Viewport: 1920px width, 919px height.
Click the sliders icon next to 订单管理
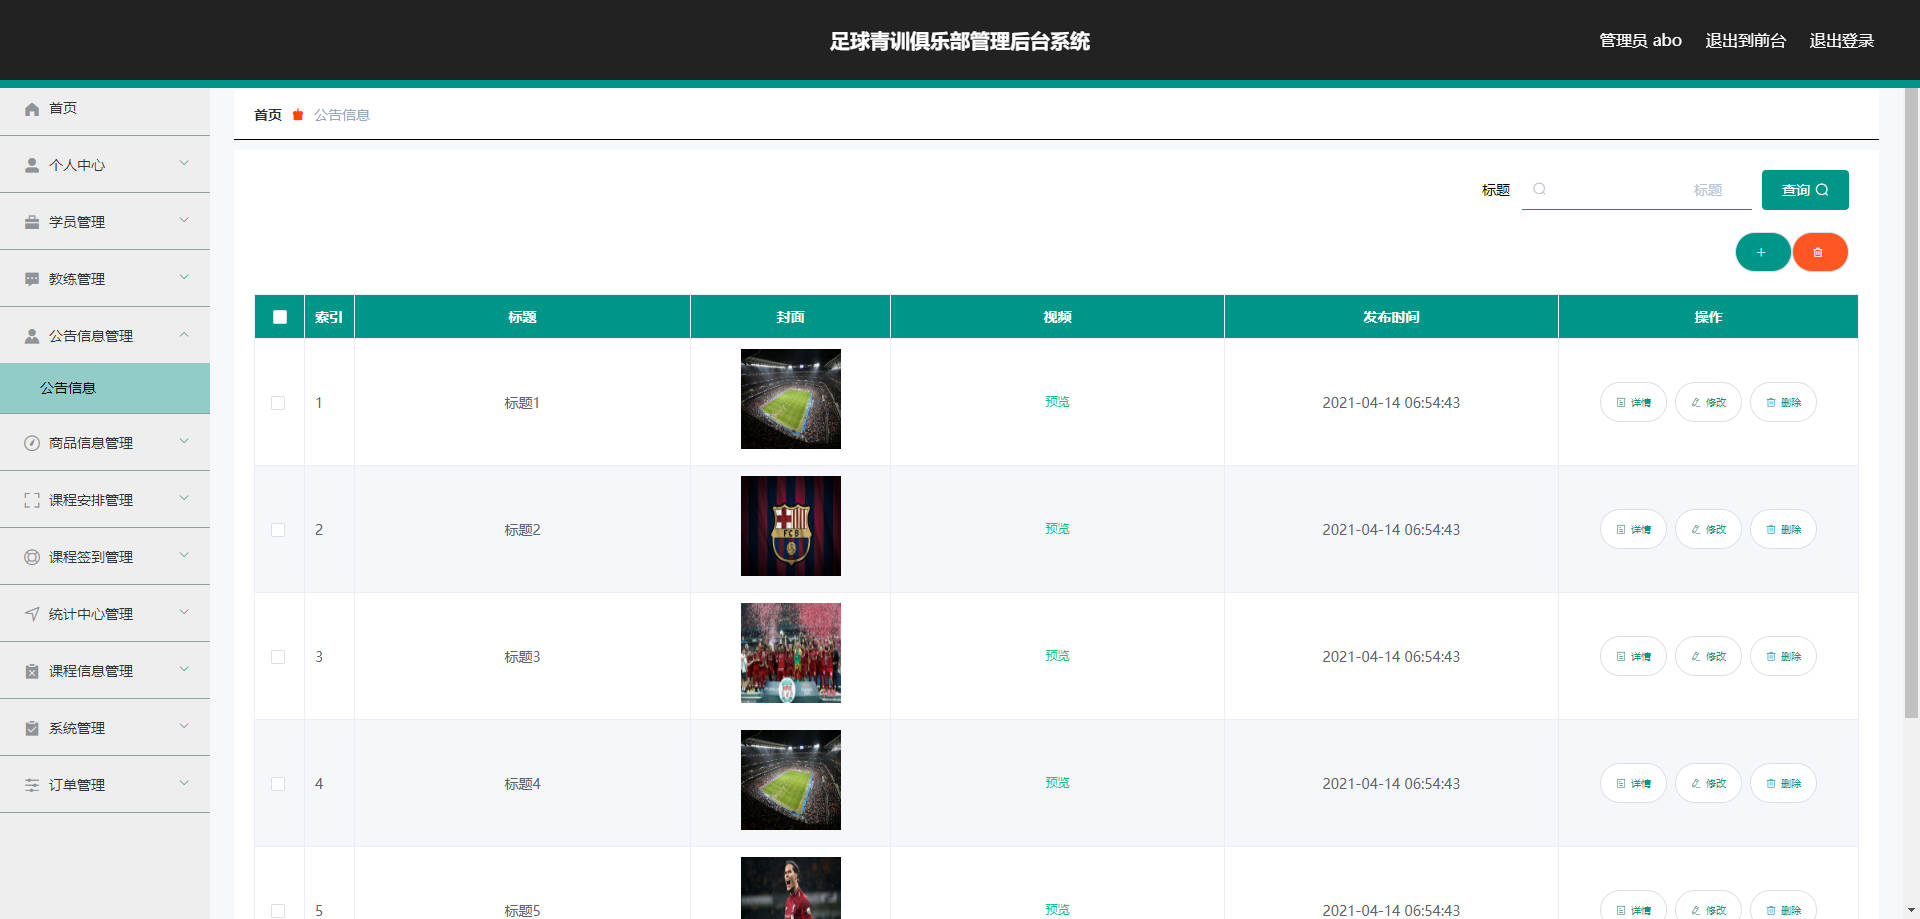pos(32,785)
